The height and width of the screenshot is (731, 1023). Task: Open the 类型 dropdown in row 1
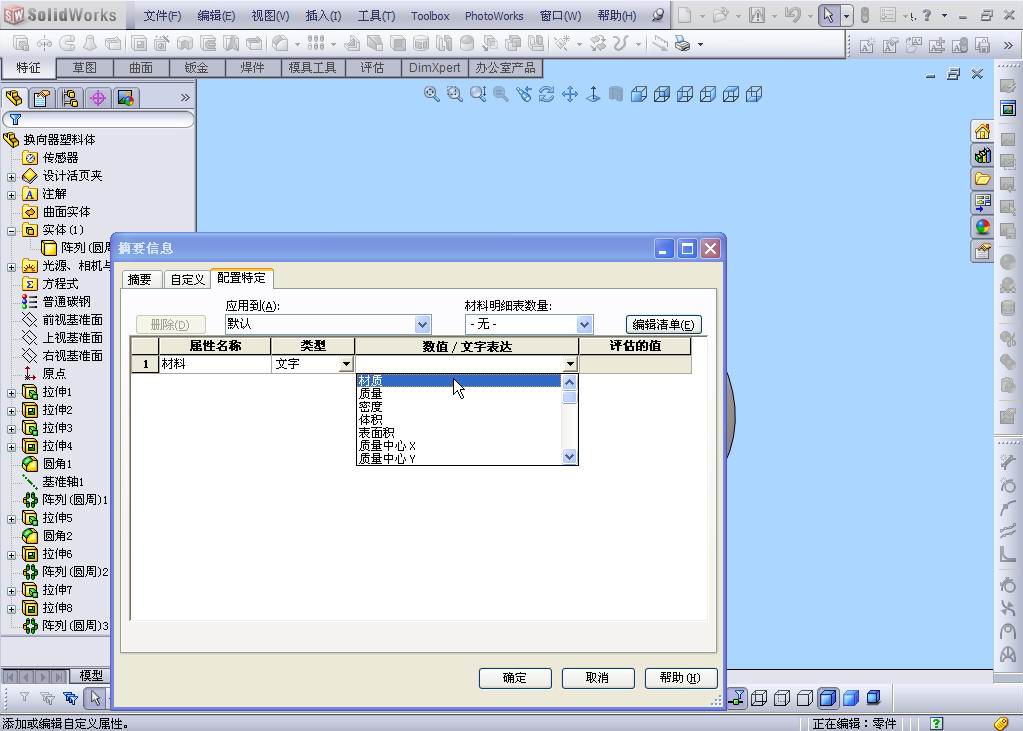pos(346,364)
